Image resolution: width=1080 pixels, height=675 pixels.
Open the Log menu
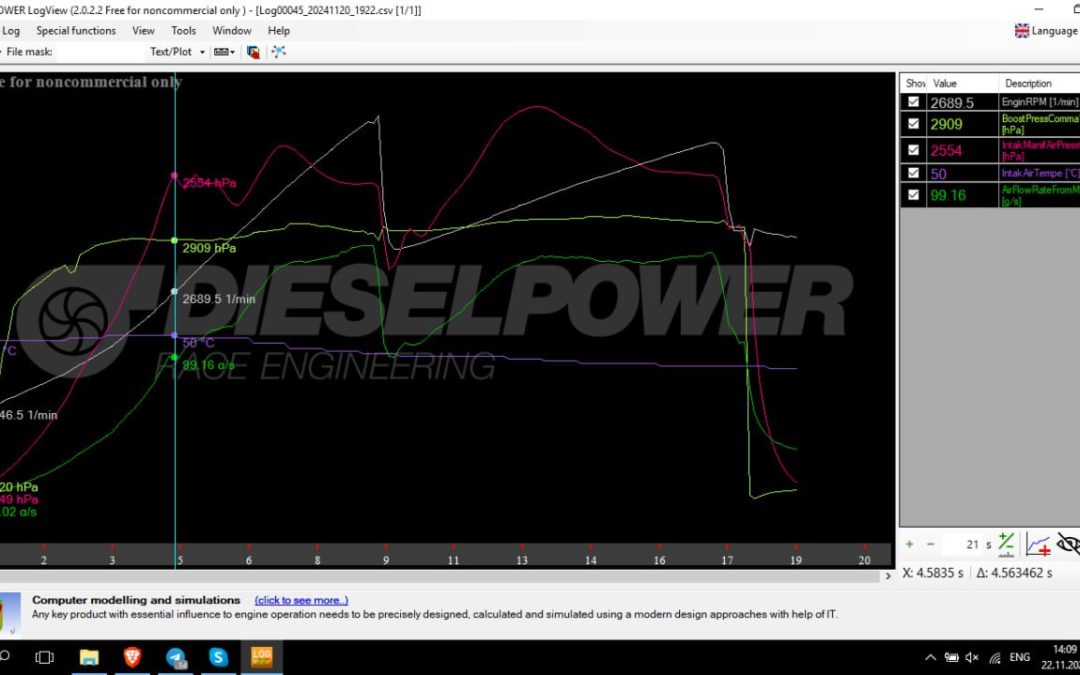[x=11, y=31]
